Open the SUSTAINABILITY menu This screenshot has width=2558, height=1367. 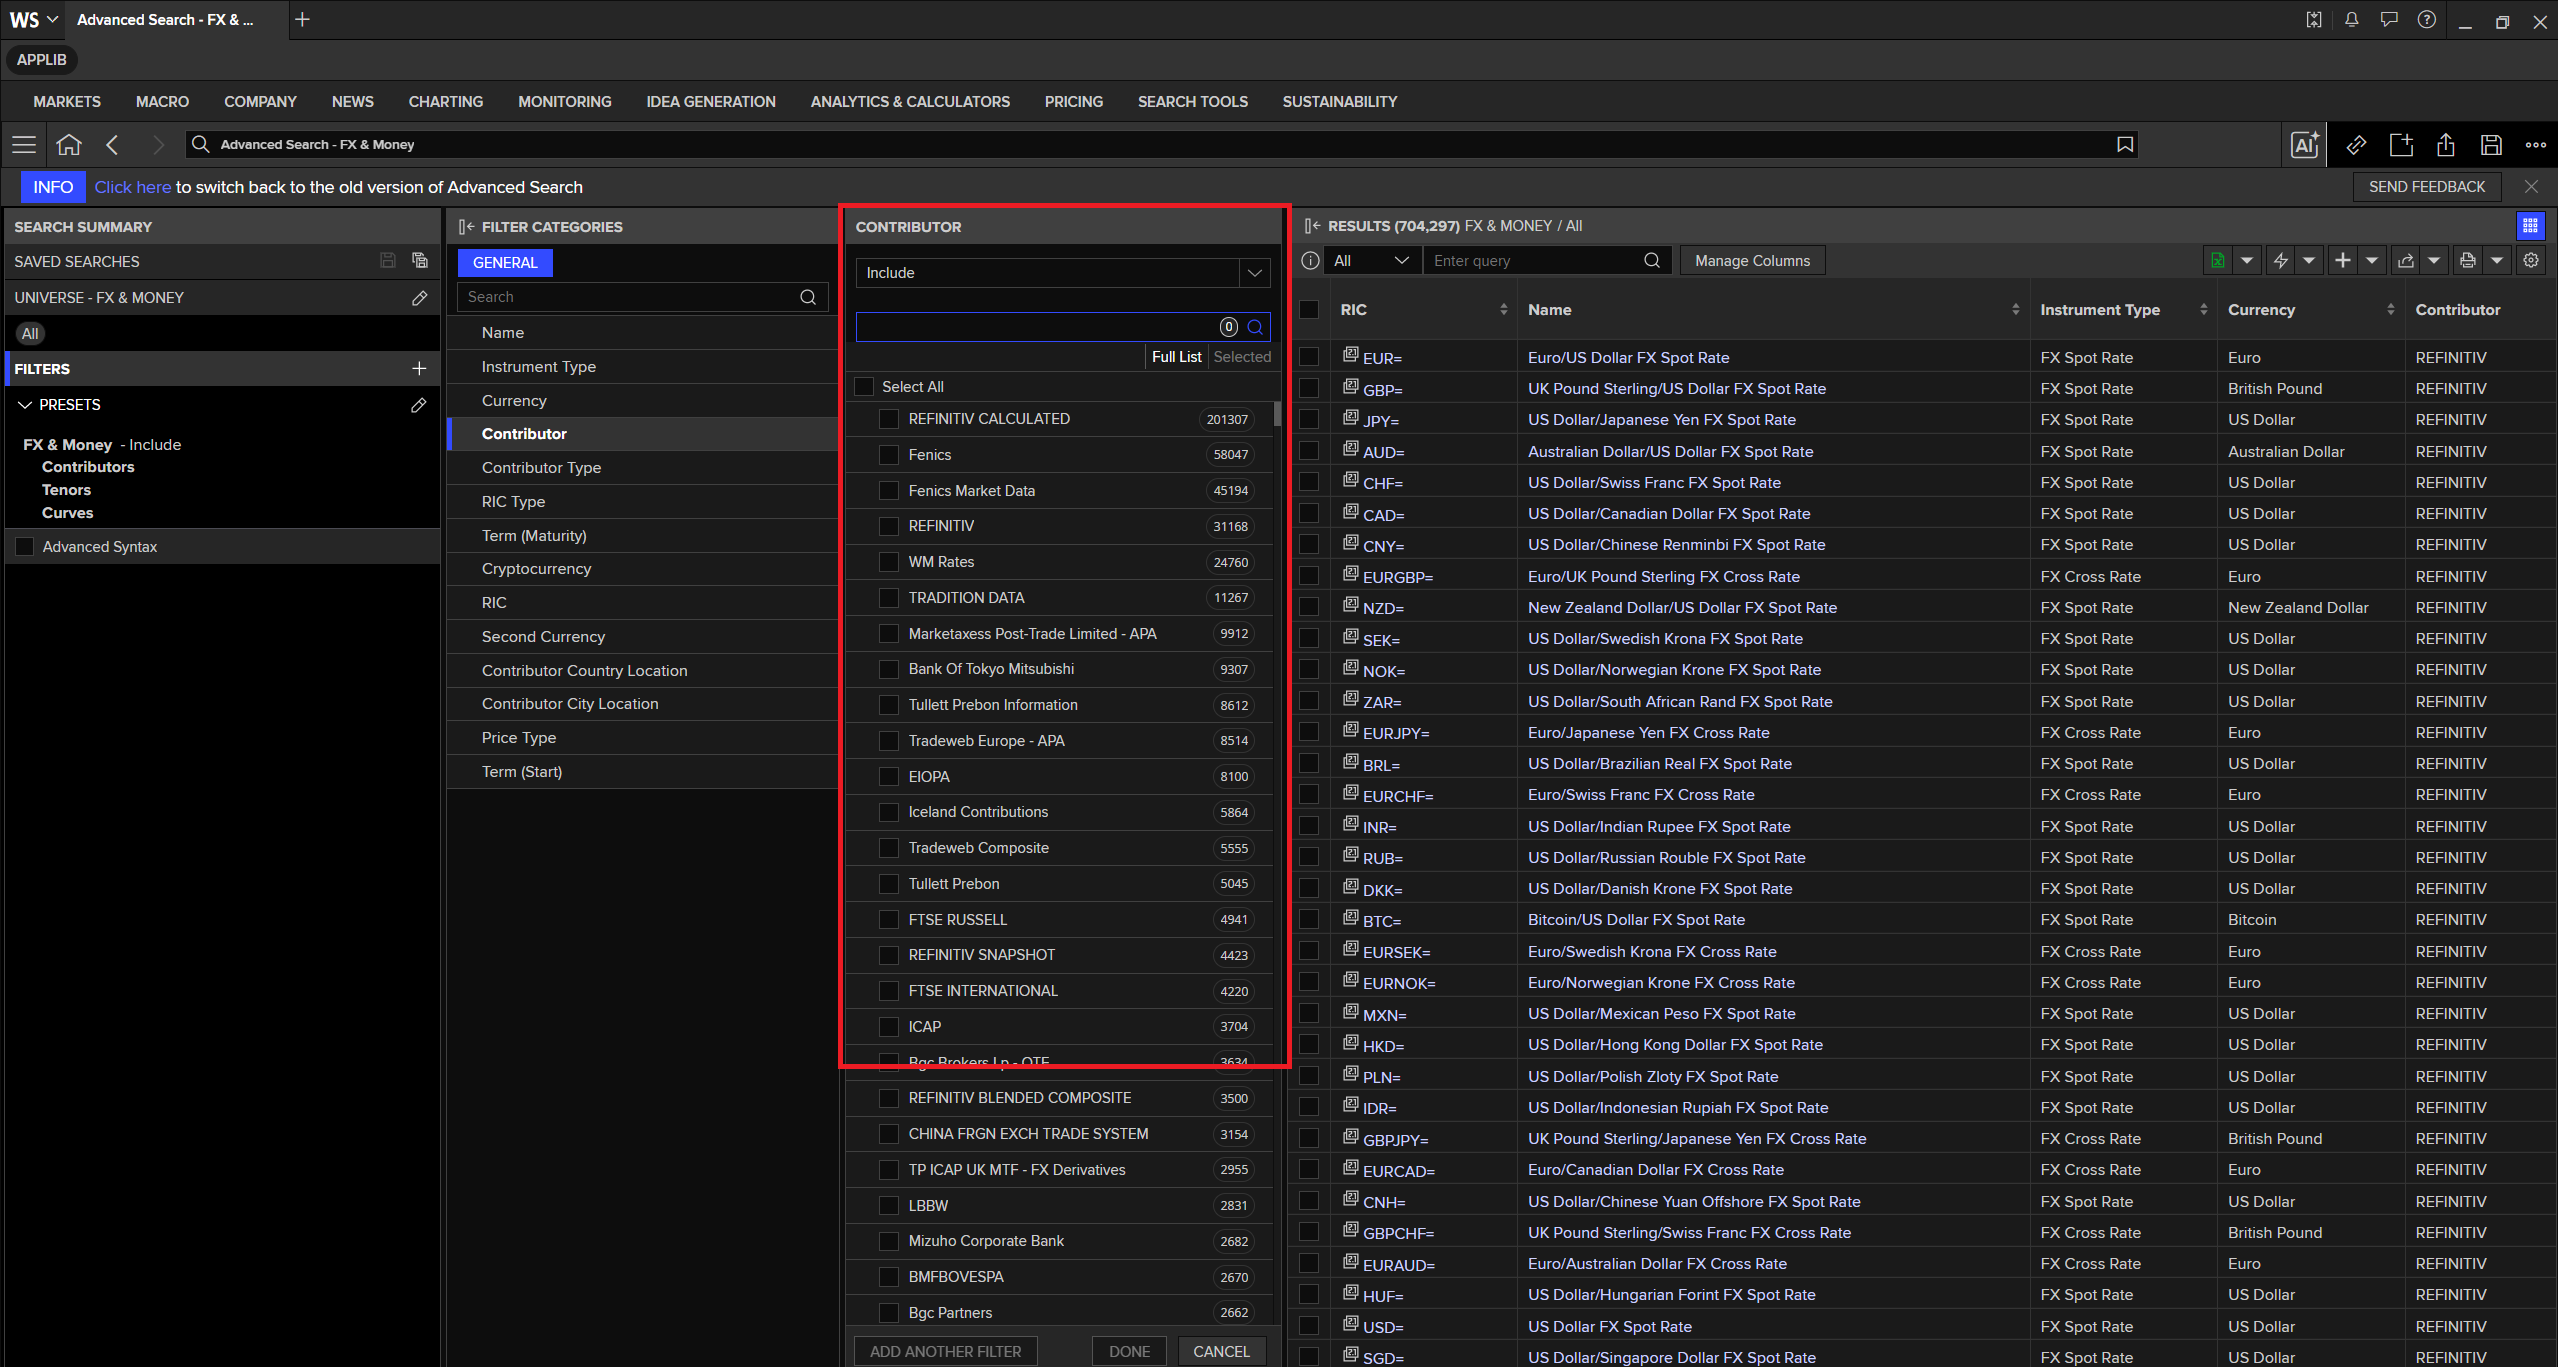point(1340,102)
